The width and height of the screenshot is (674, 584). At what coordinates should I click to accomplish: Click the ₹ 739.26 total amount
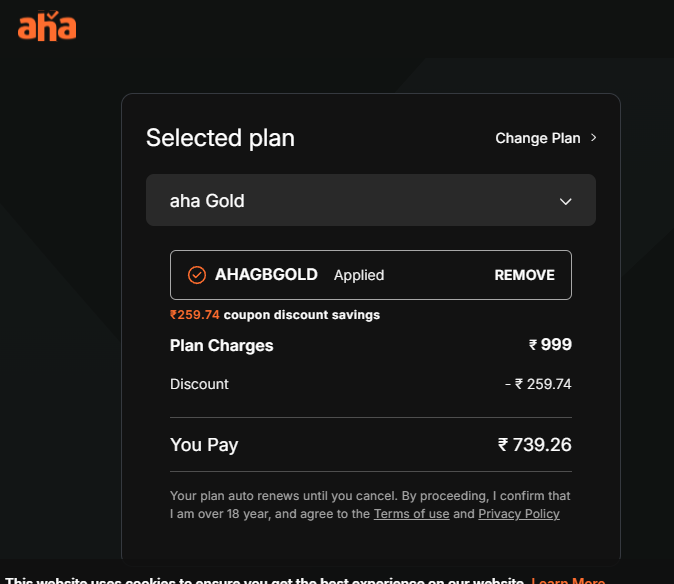click(x=535, y=445)
